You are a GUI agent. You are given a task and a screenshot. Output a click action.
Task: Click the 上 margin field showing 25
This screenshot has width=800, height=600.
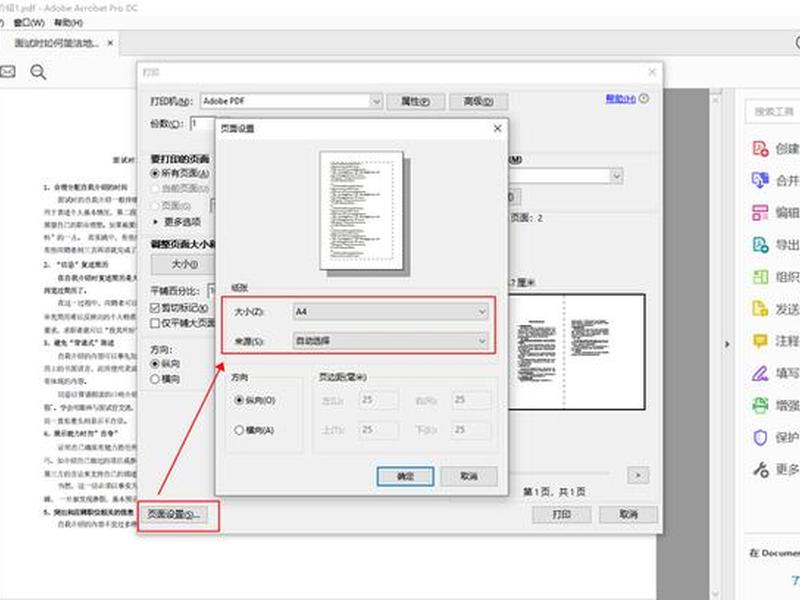tap(378, 430)
